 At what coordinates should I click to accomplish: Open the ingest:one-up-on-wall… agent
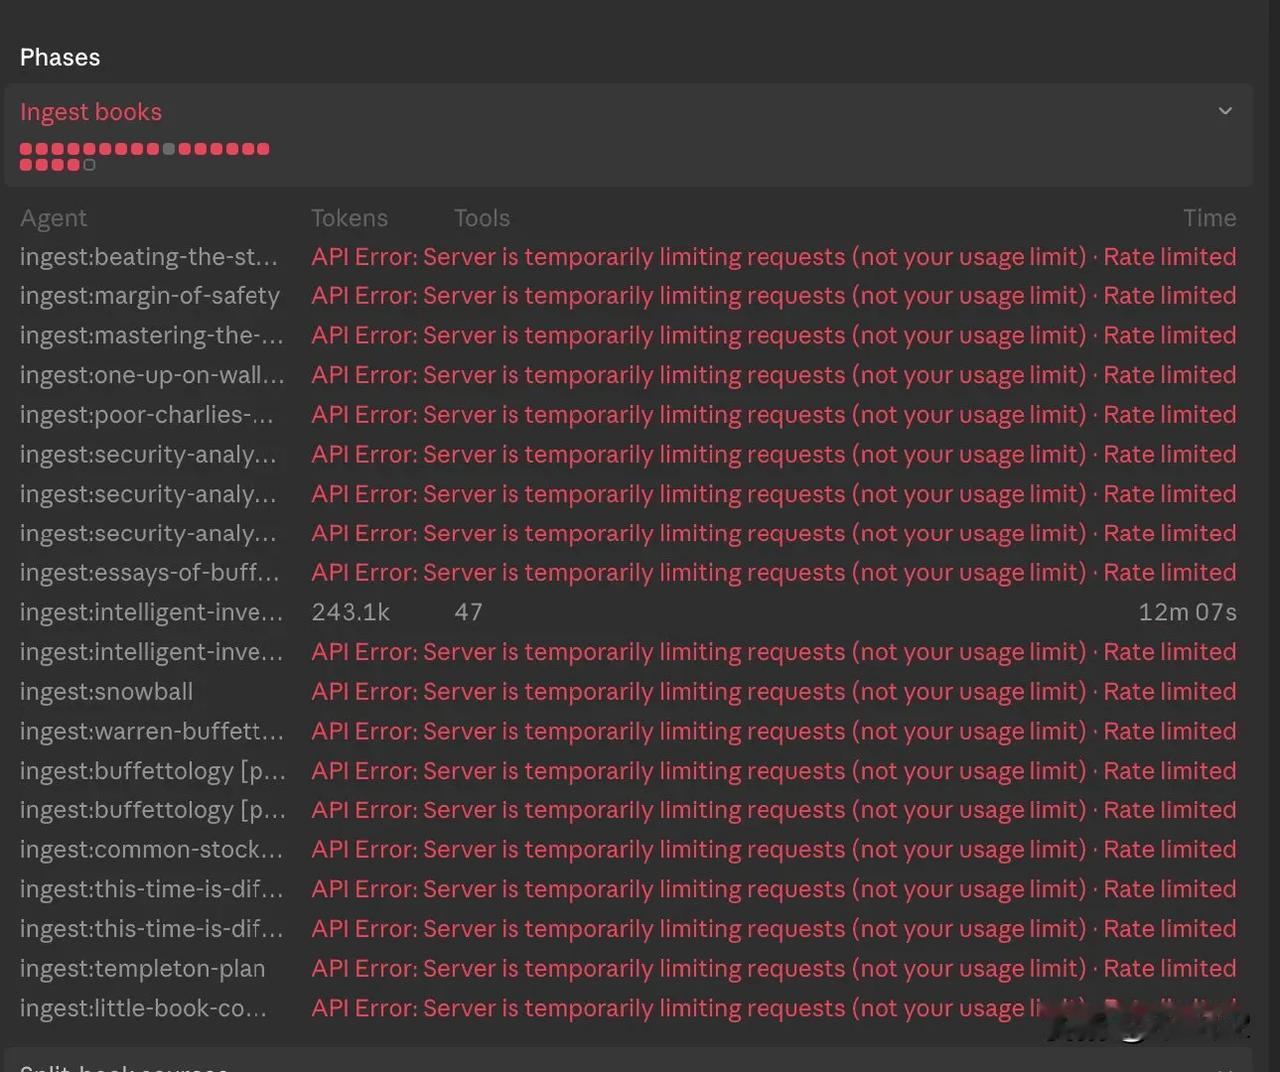(152, 375)
